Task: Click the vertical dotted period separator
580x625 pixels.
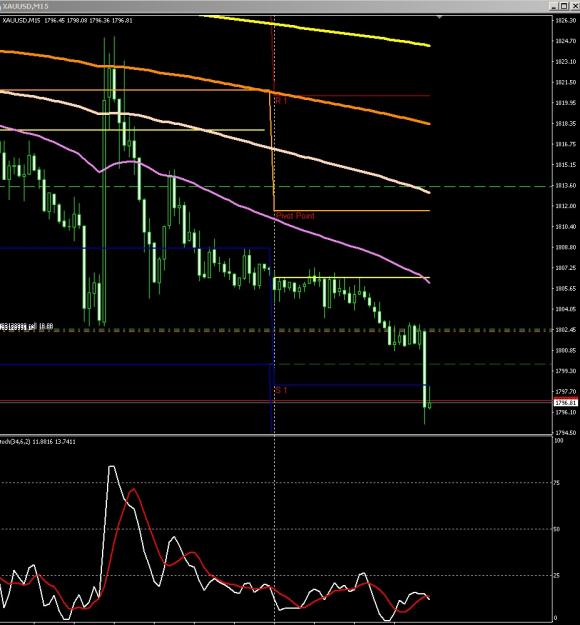Action: [x=274, y=319]
